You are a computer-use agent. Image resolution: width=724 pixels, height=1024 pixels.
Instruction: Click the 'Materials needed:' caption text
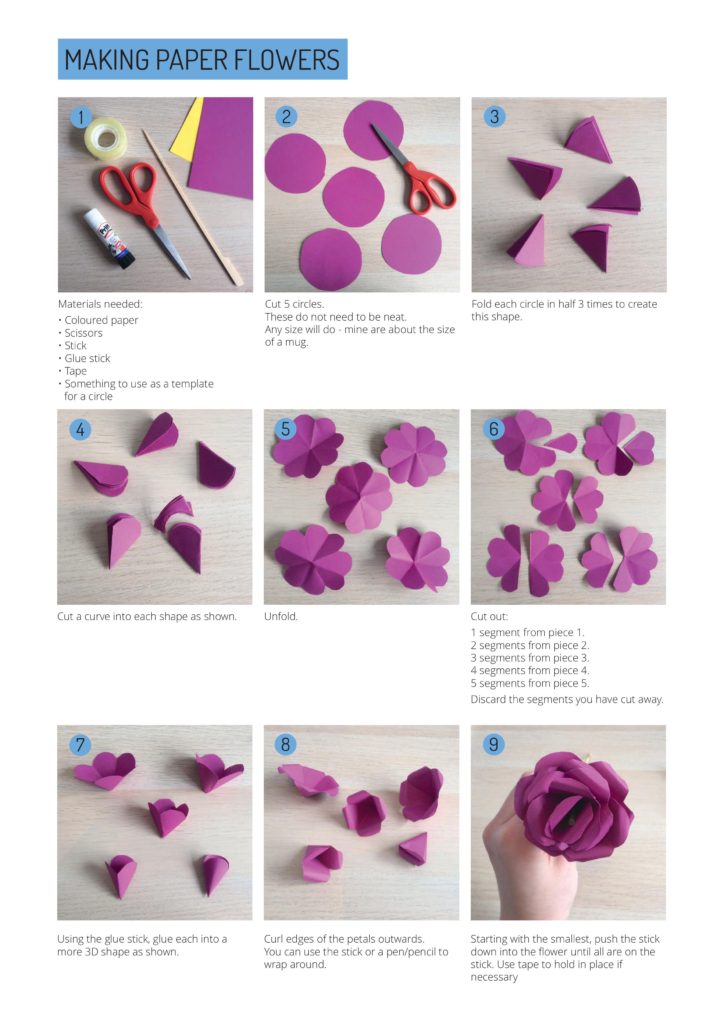click(100, 304)
